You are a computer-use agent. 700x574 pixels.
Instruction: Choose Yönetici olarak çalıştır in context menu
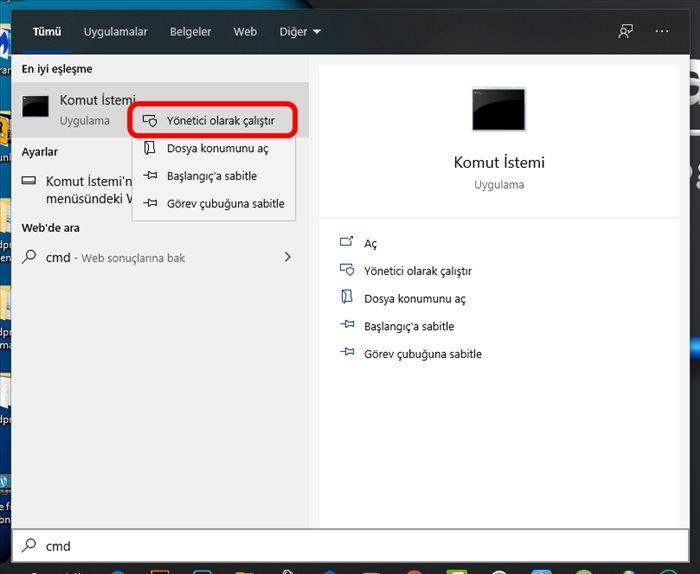click(x=220, y=120)
